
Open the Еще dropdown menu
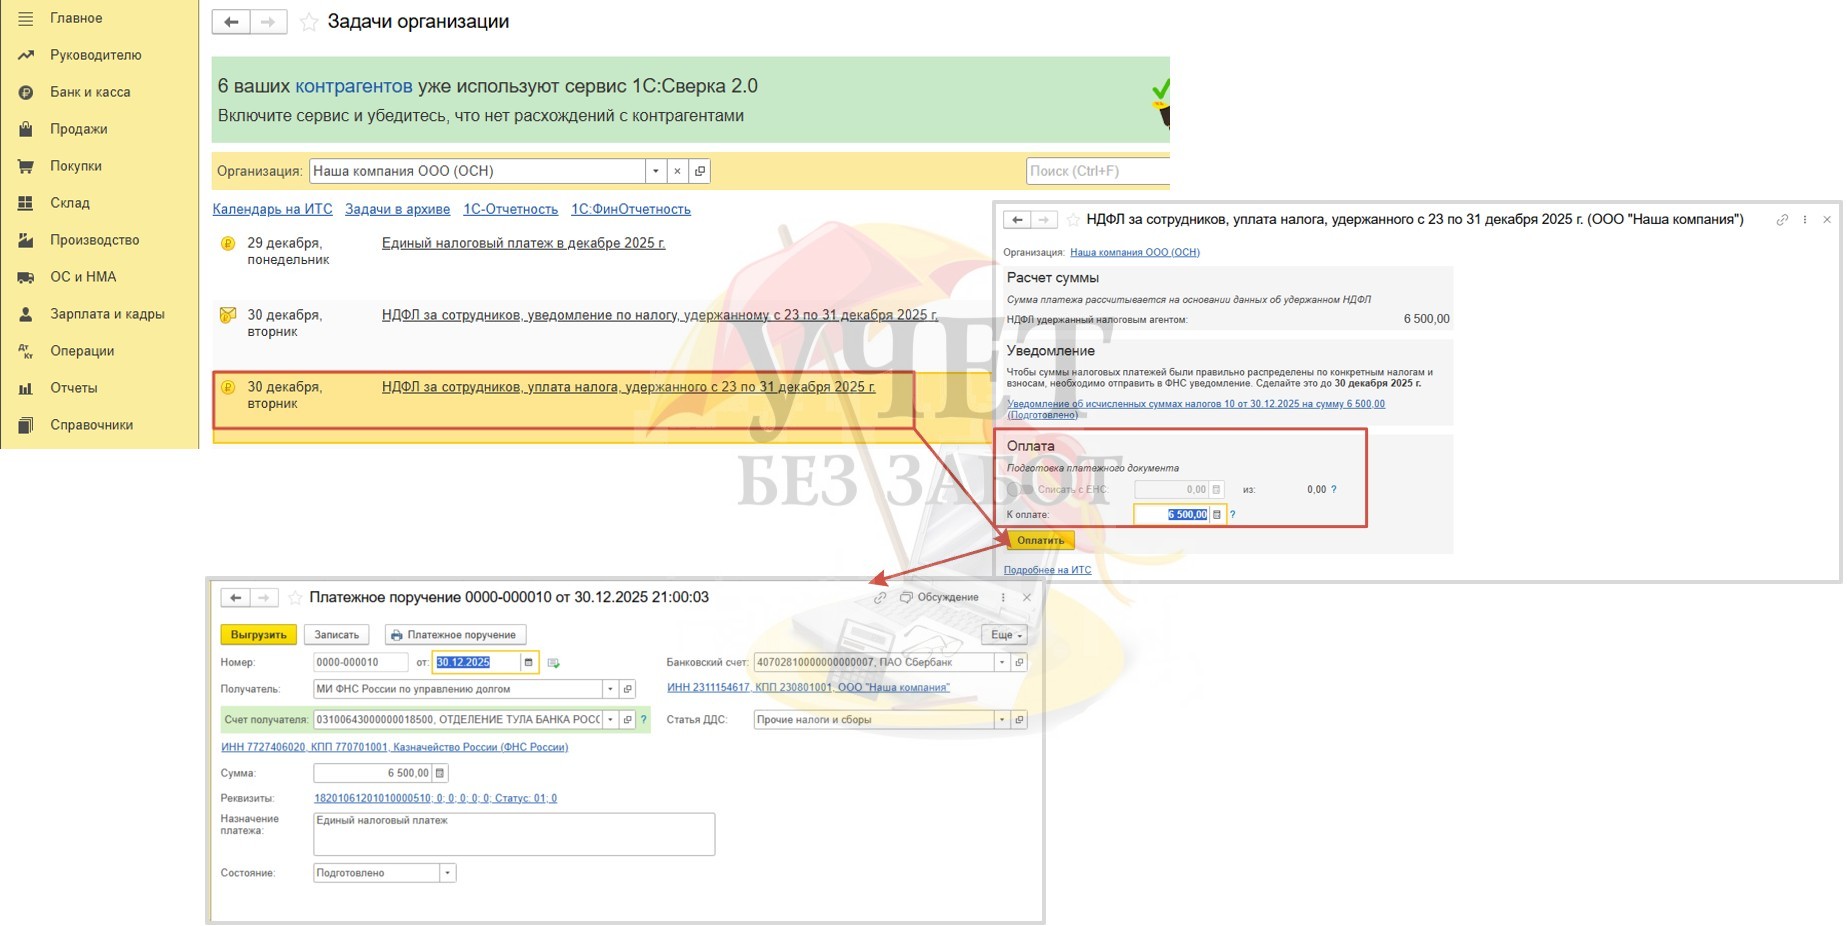[1005, 635]
